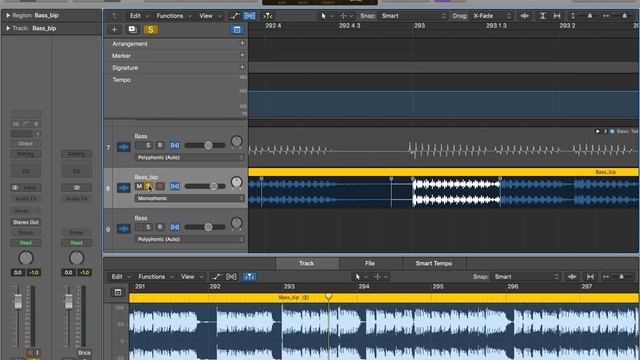Toggle the Flex button in tracks toolbar

click(x=249, y=16)
